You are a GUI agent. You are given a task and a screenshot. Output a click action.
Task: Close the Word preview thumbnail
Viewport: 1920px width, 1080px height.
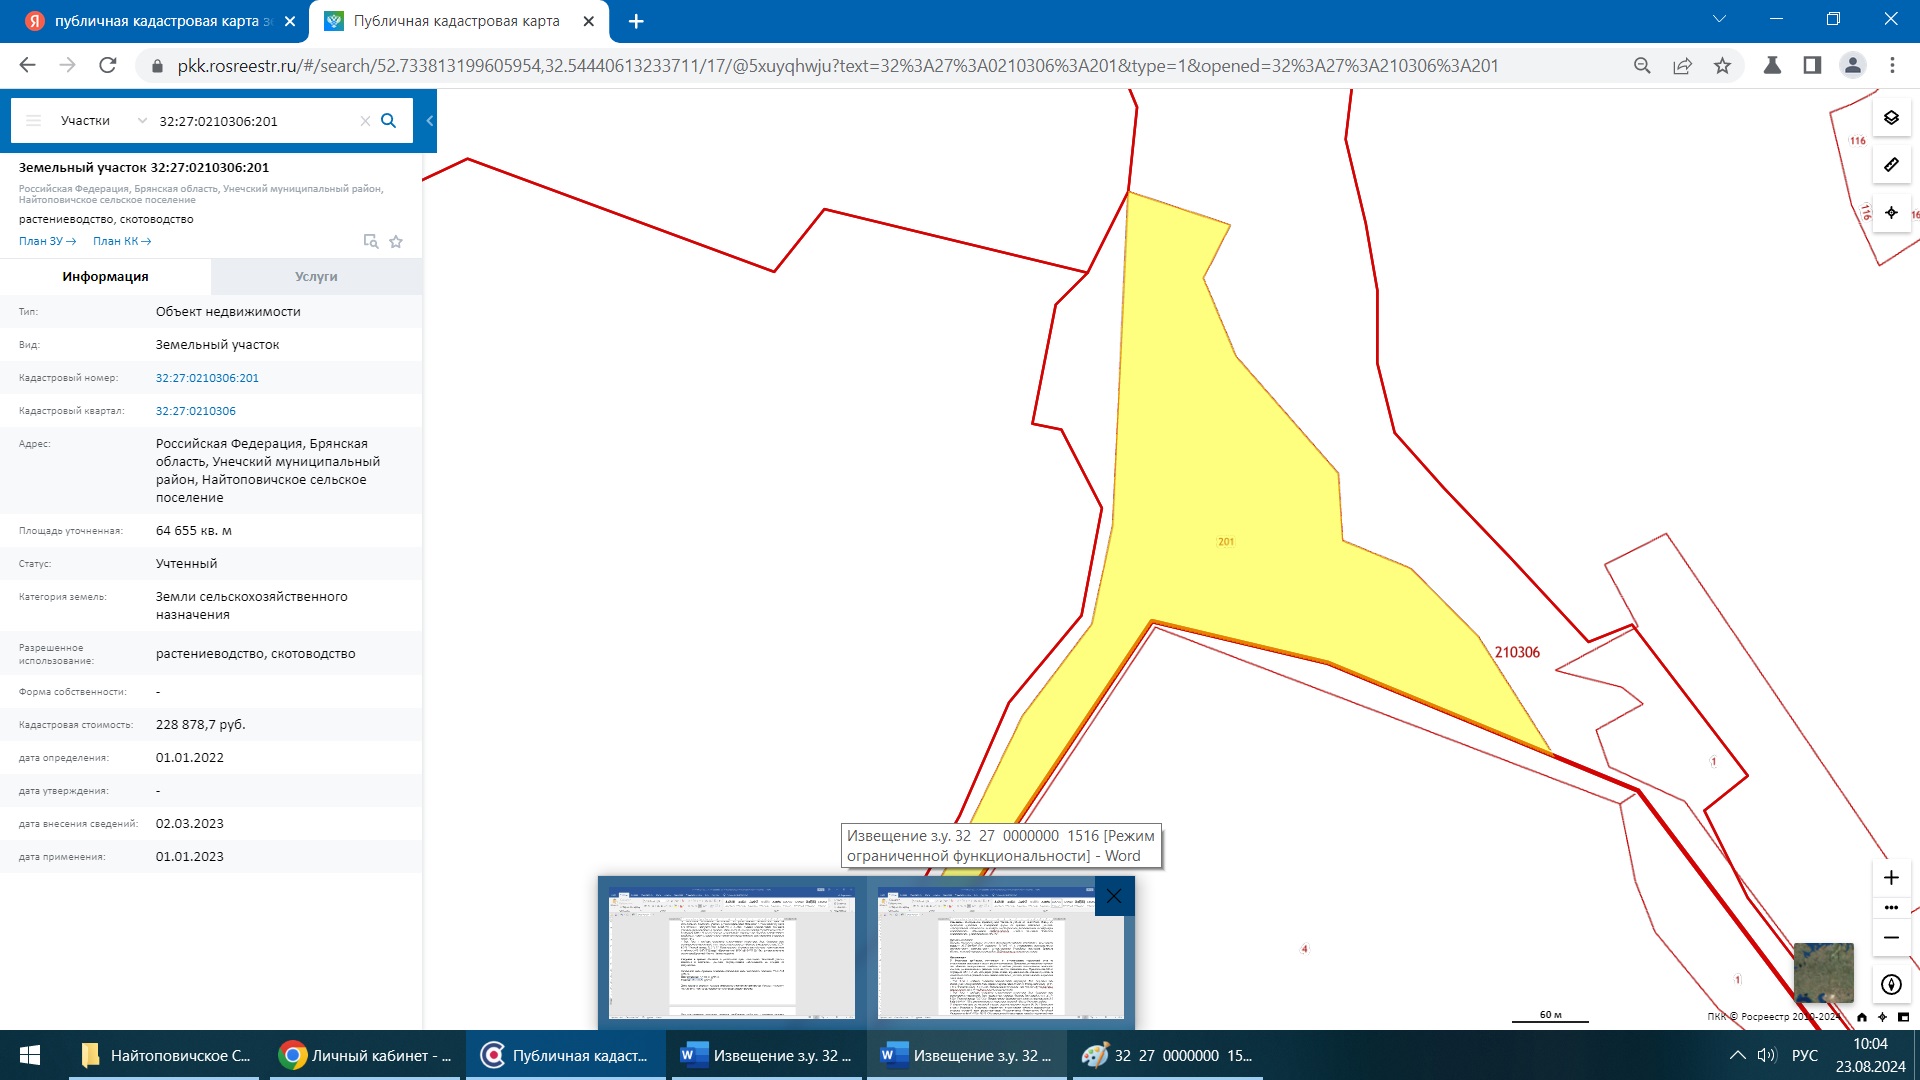1114,896
